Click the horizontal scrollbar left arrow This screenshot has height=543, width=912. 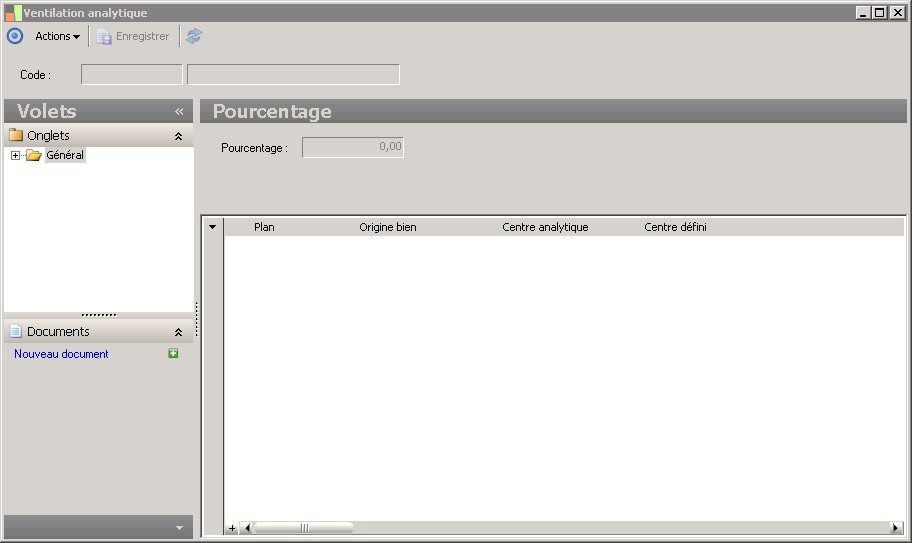coord(247,528)
